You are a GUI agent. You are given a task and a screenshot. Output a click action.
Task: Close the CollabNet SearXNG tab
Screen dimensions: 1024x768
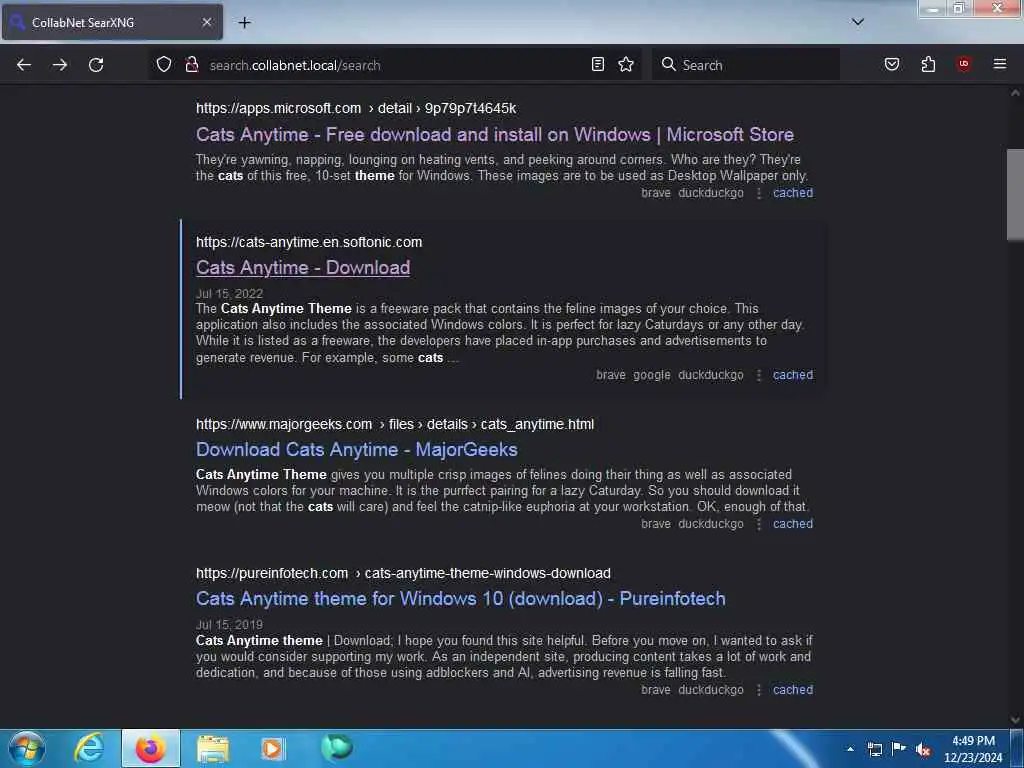[206, 22]
